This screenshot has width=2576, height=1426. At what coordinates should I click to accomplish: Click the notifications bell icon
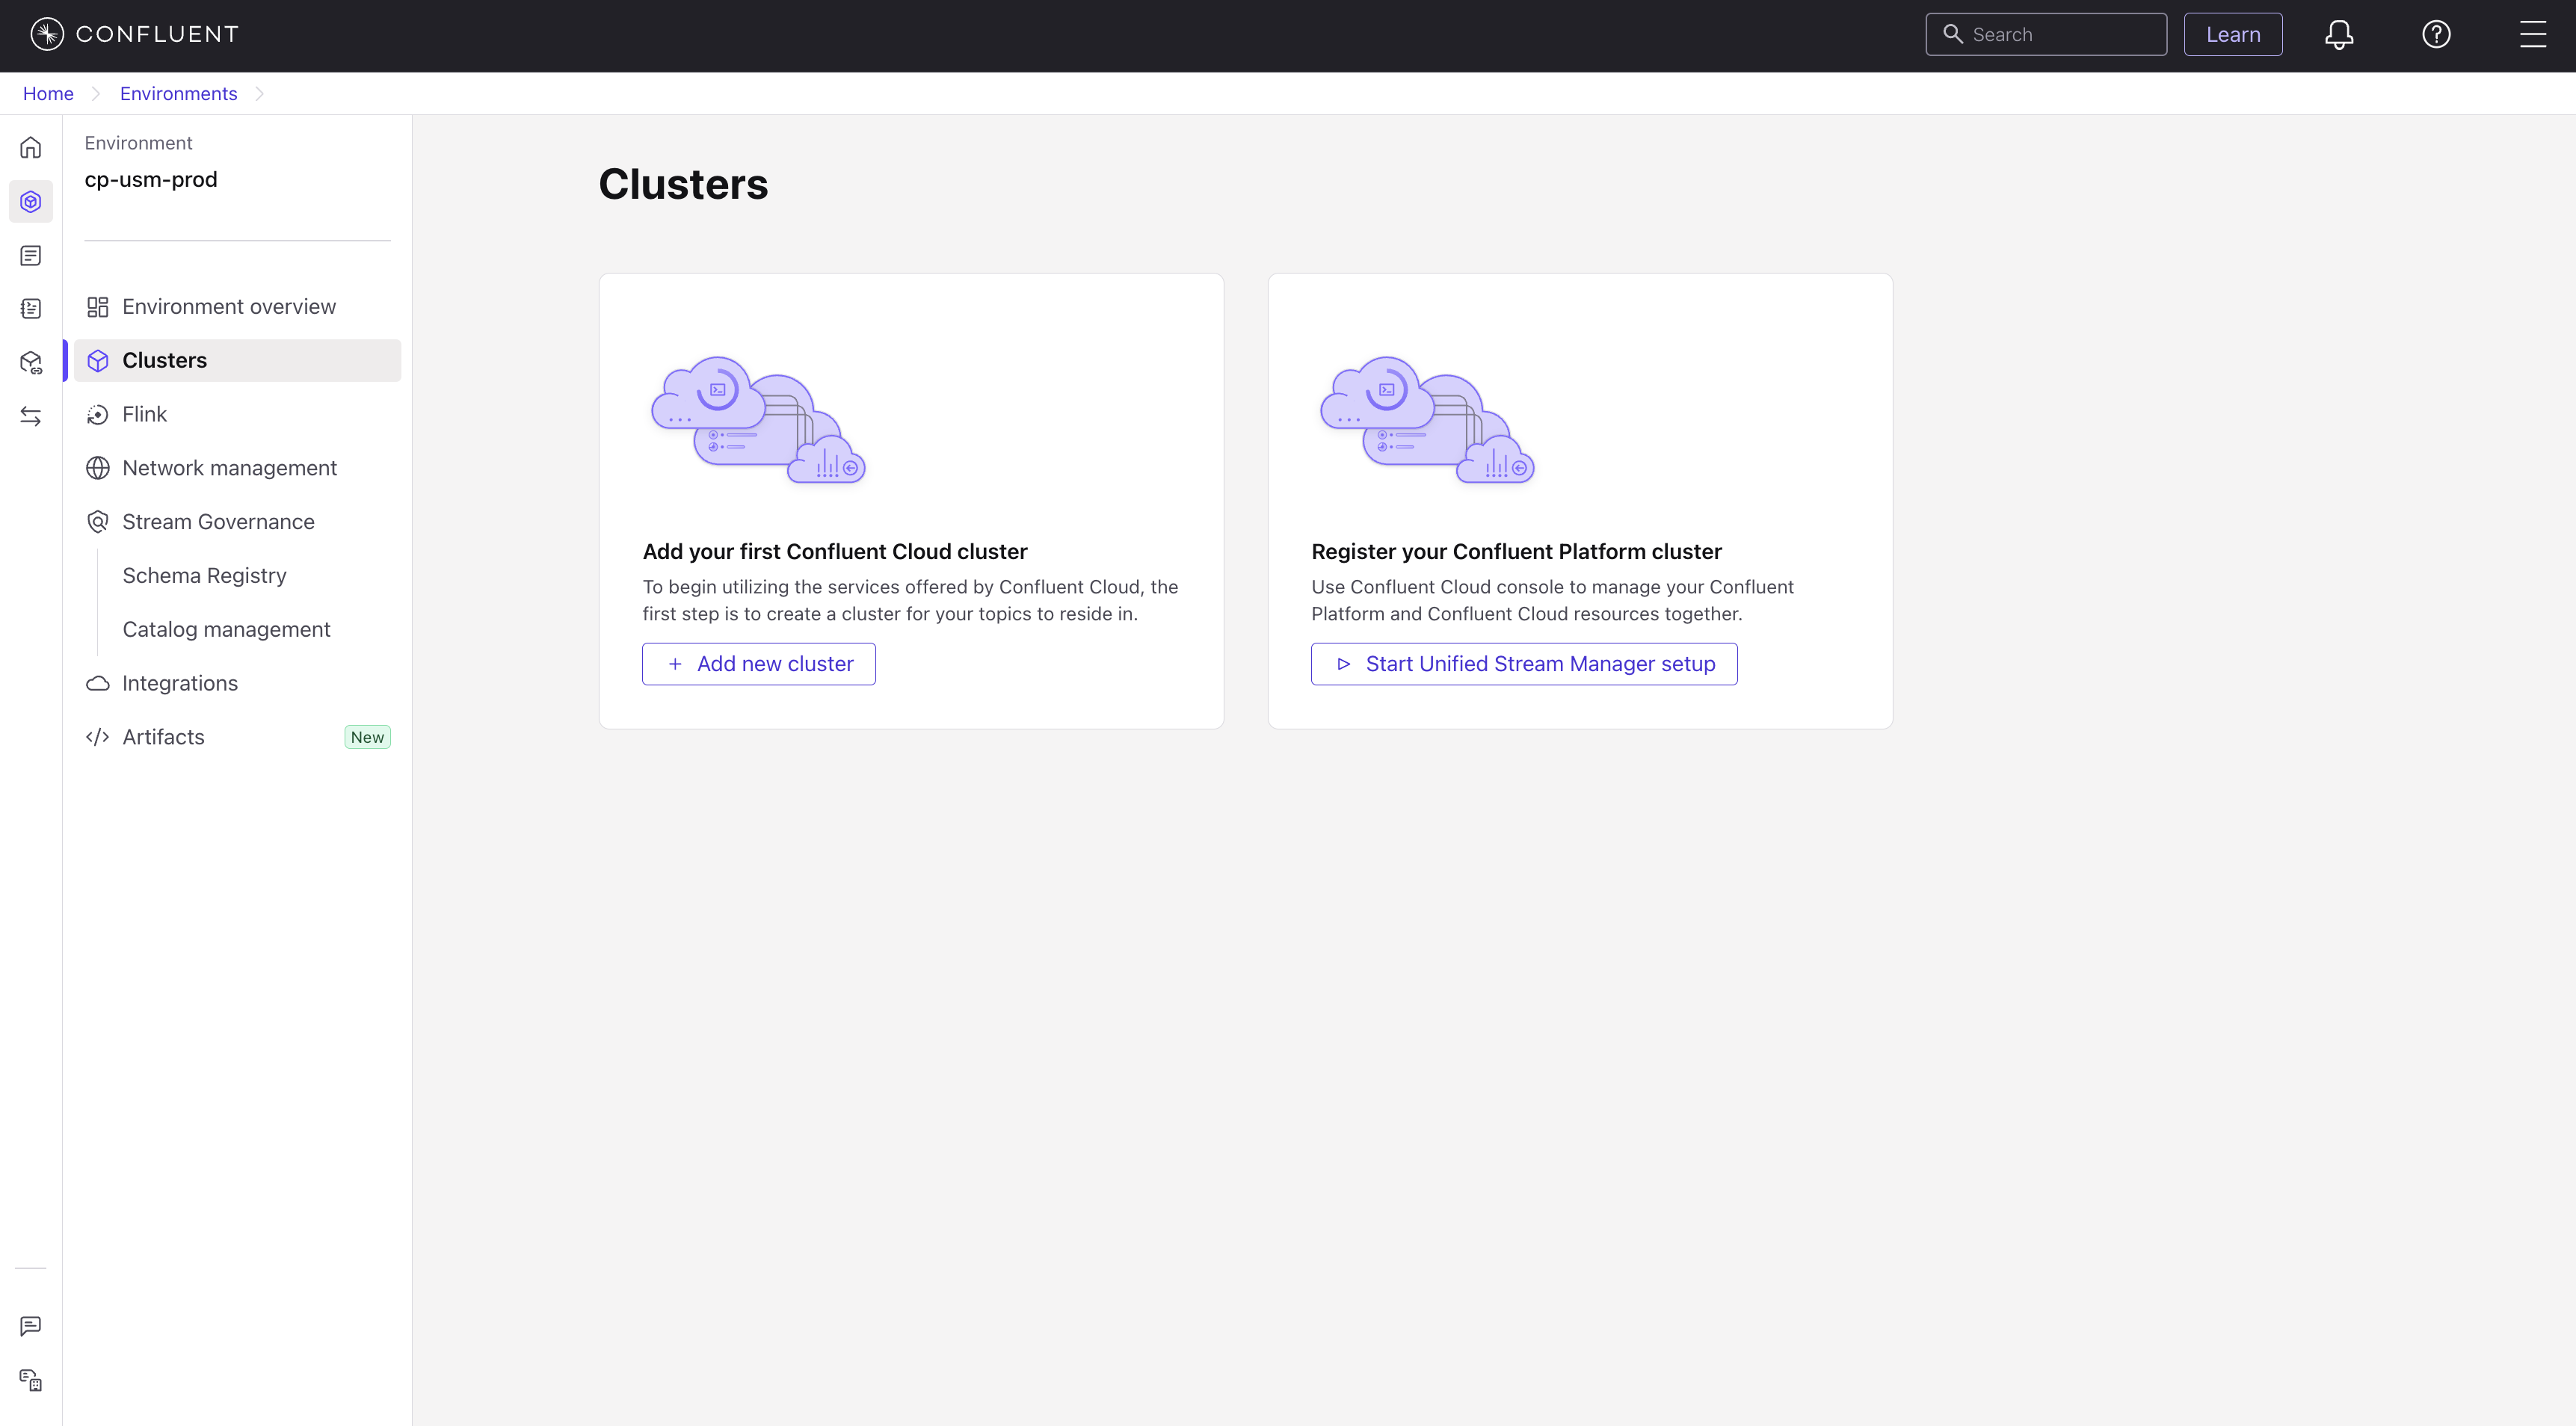click(x=2338, y=35)
